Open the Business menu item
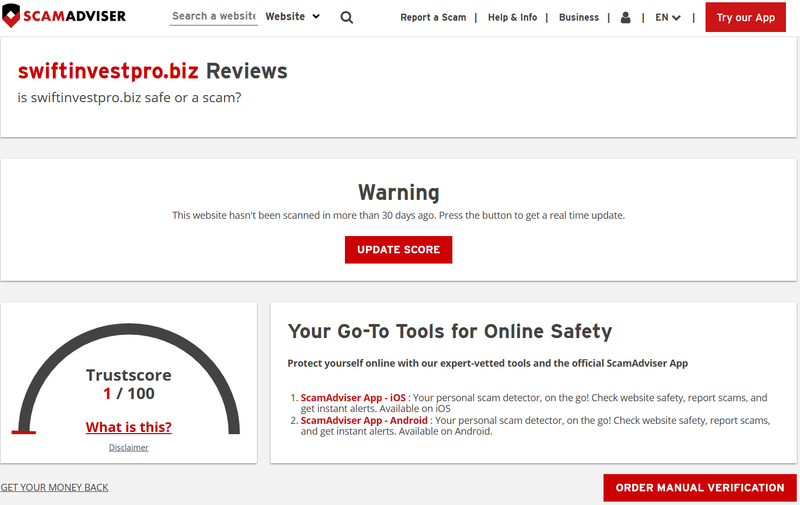Screen dimensions: 800x505 [x=579, y=17]
